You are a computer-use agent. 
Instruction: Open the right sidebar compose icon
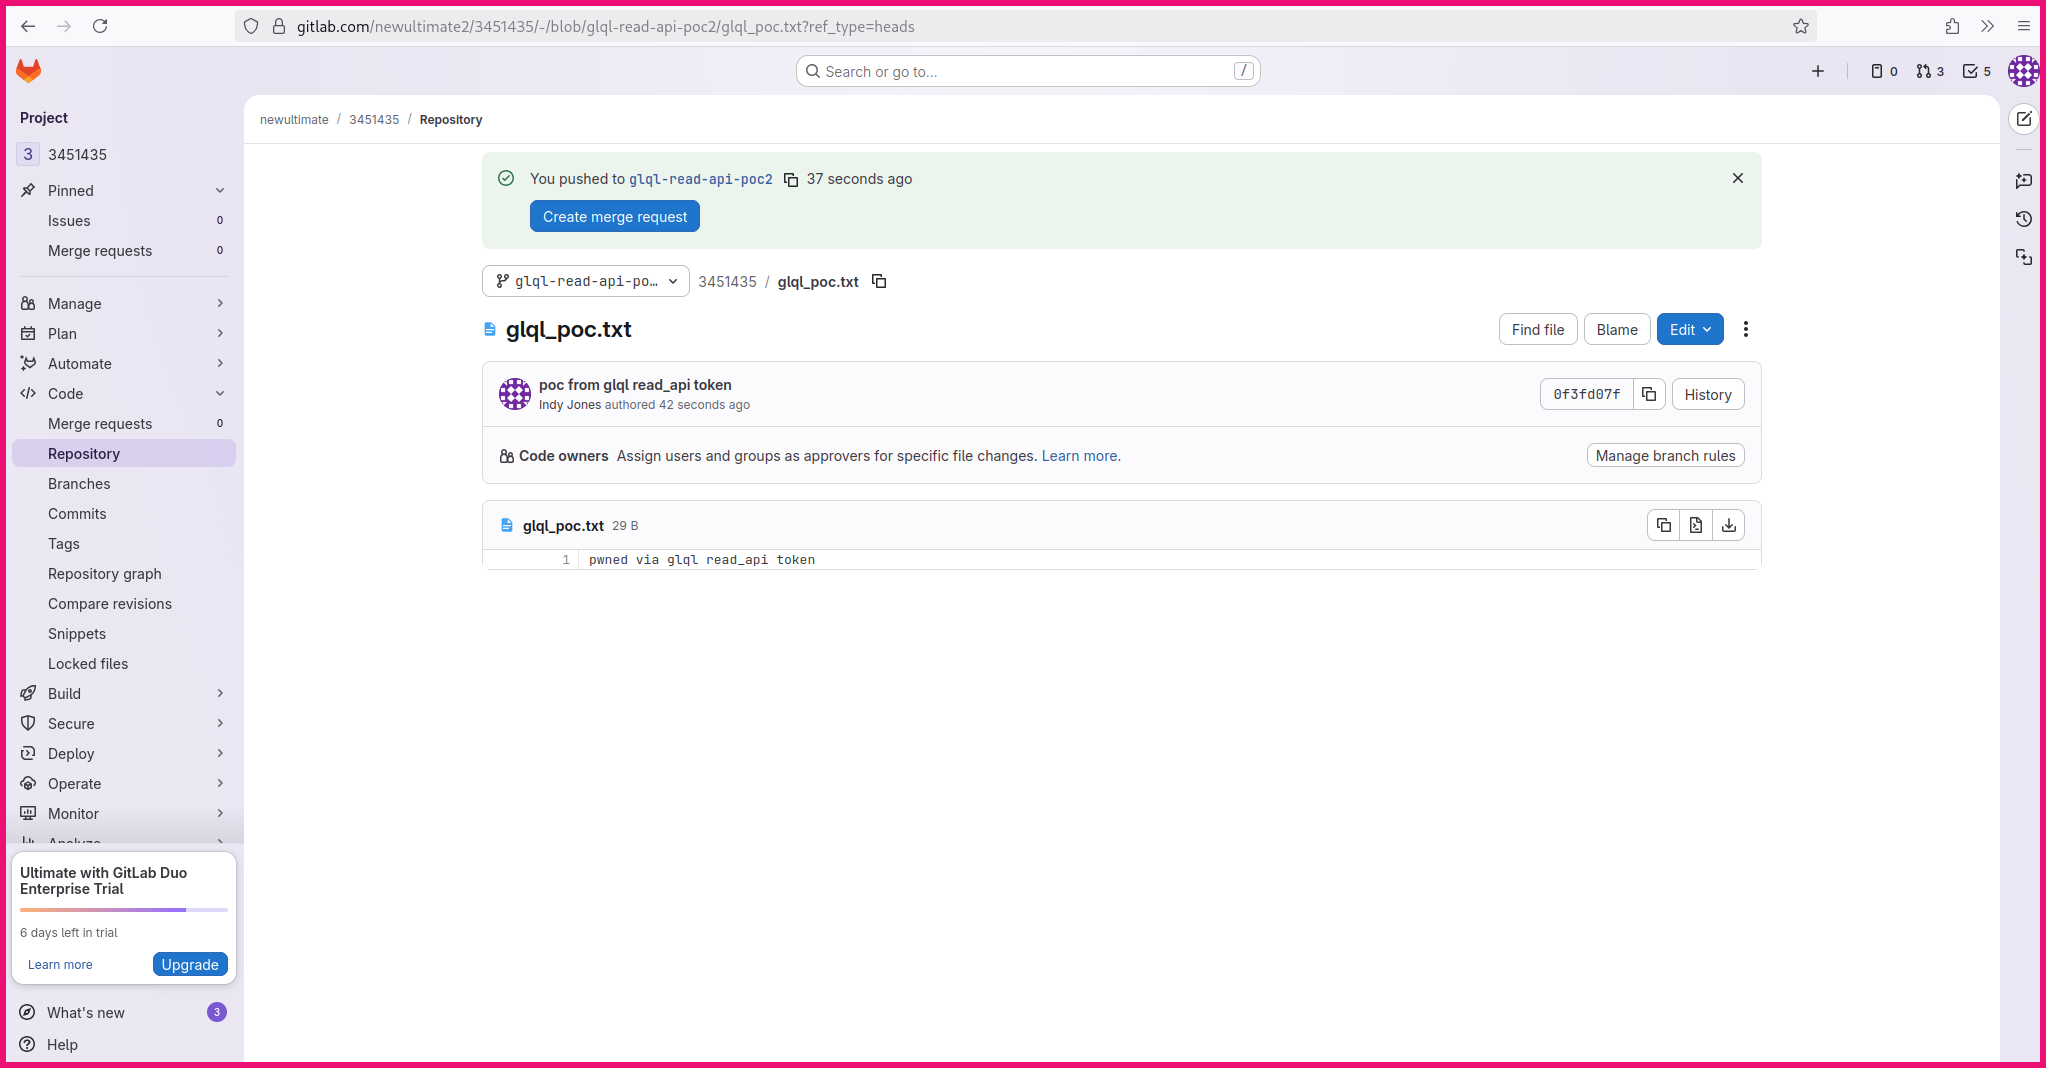pos(2024,119)
